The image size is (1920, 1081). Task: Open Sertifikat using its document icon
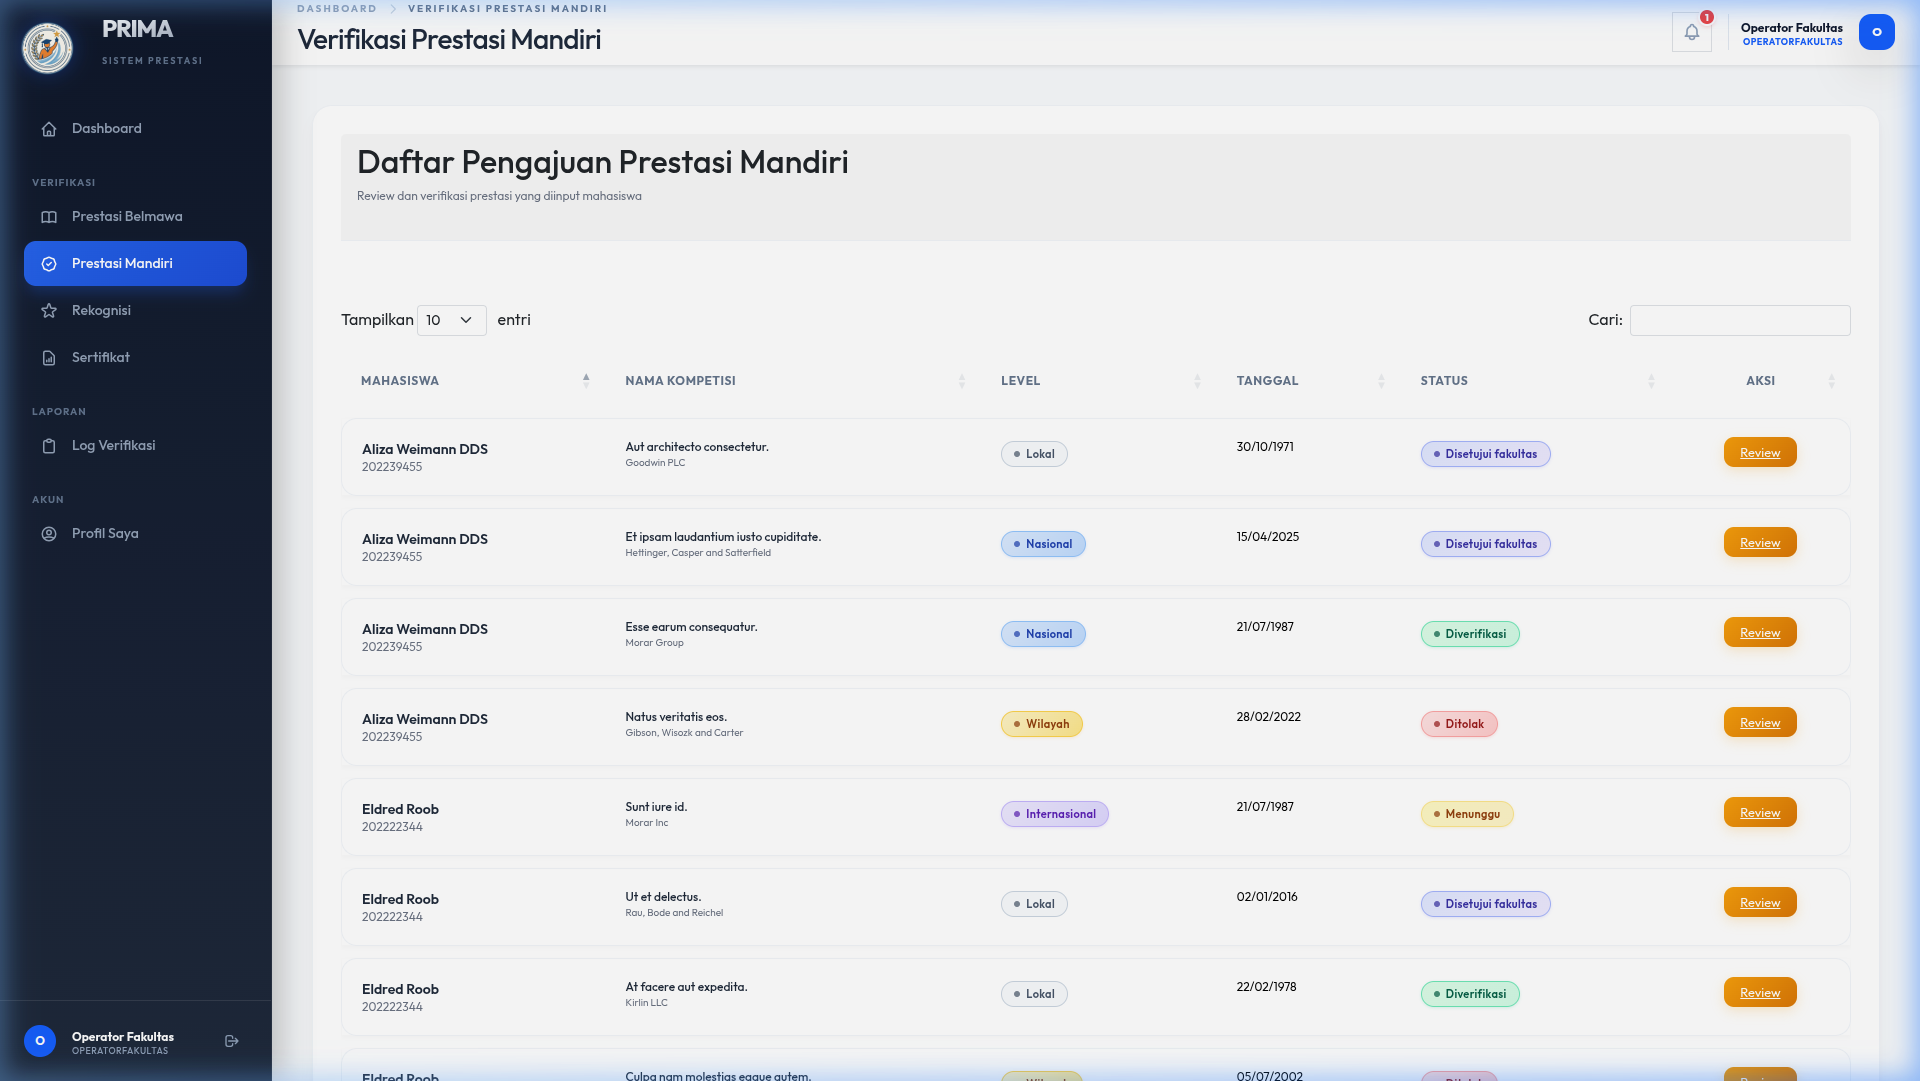(x=49, y=357)
